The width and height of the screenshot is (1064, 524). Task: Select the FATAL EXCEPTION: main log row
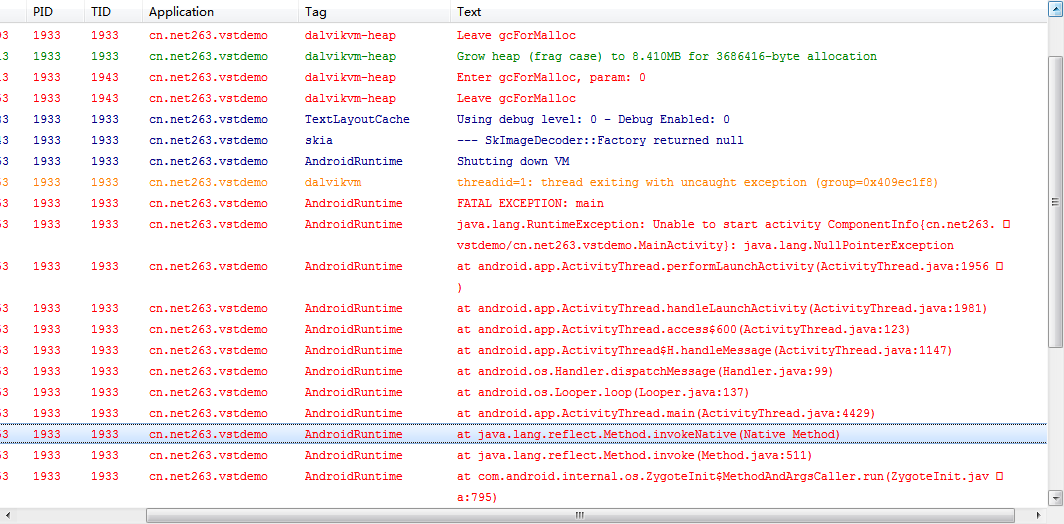coord(523,203)
